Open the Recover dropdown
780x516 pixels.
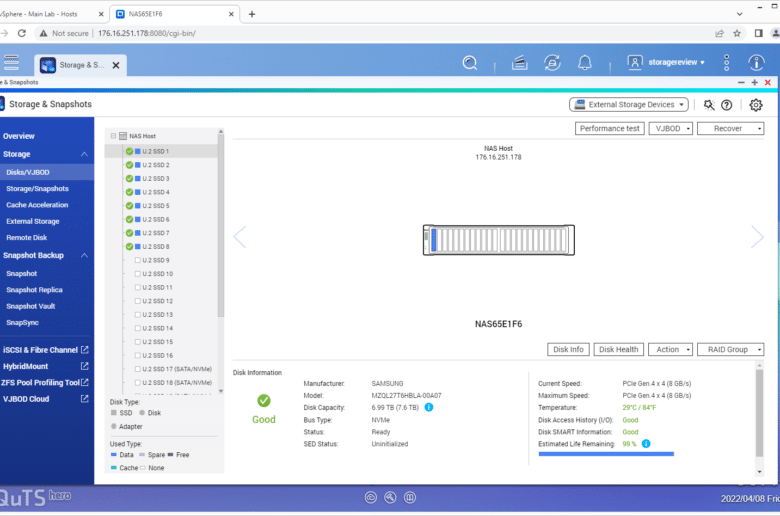(x=730, y=128)
